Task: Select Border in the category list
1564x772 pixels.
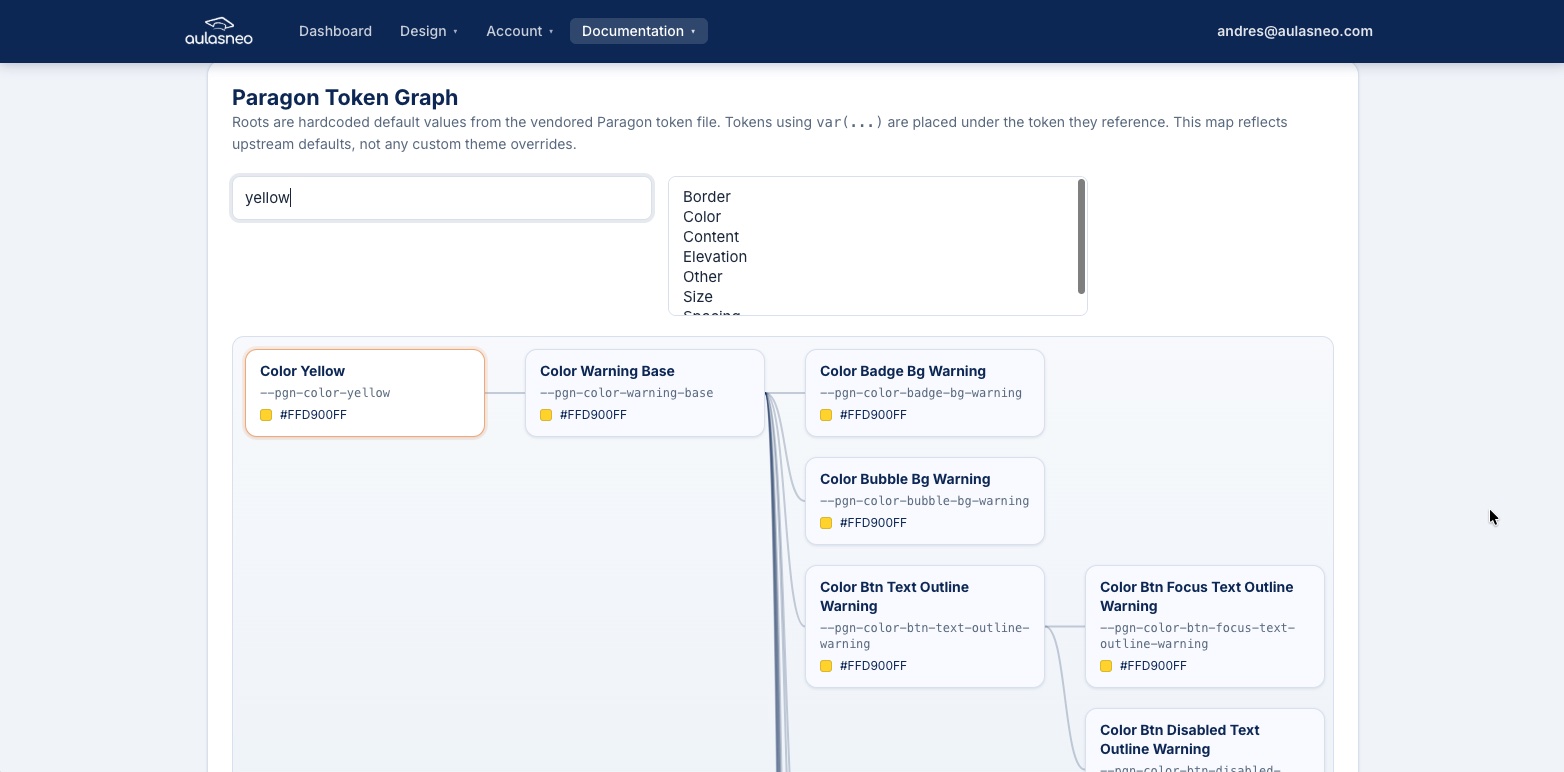Action: pos(707,197)
